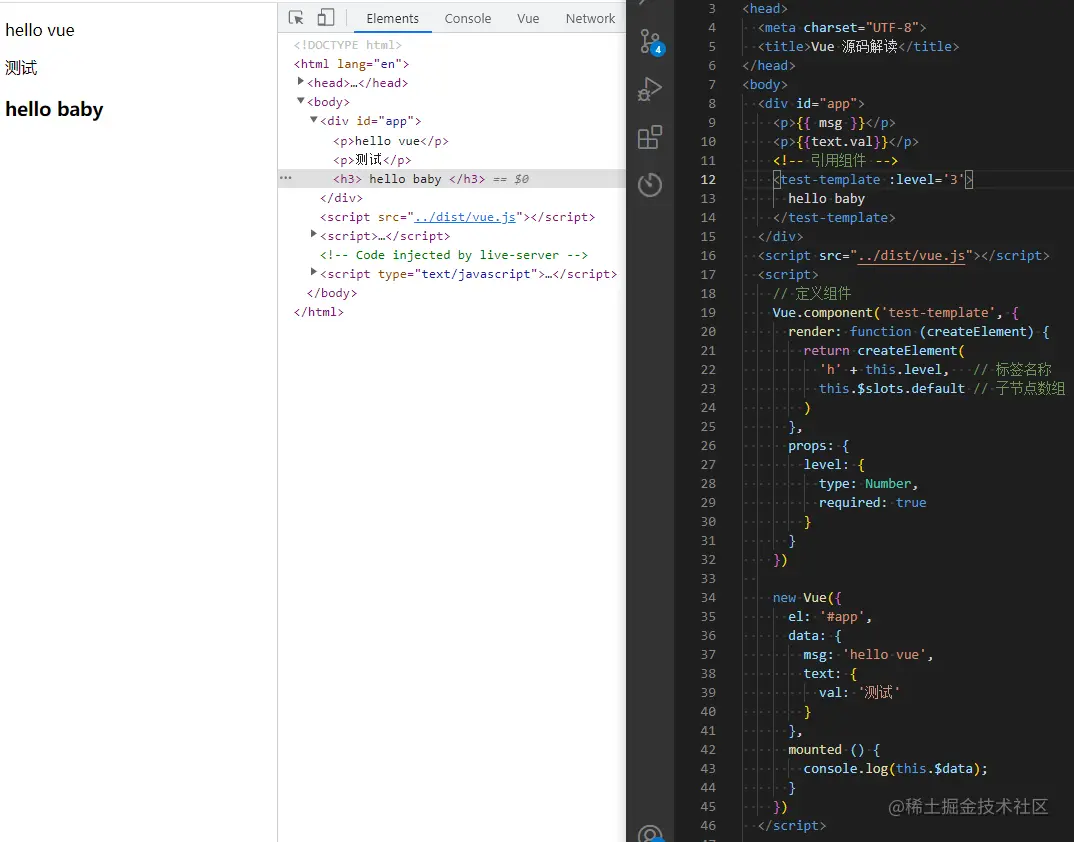The image size is (1074, 842).
Task: Open Run and Debug icon in VS Code
Action: 650,90
